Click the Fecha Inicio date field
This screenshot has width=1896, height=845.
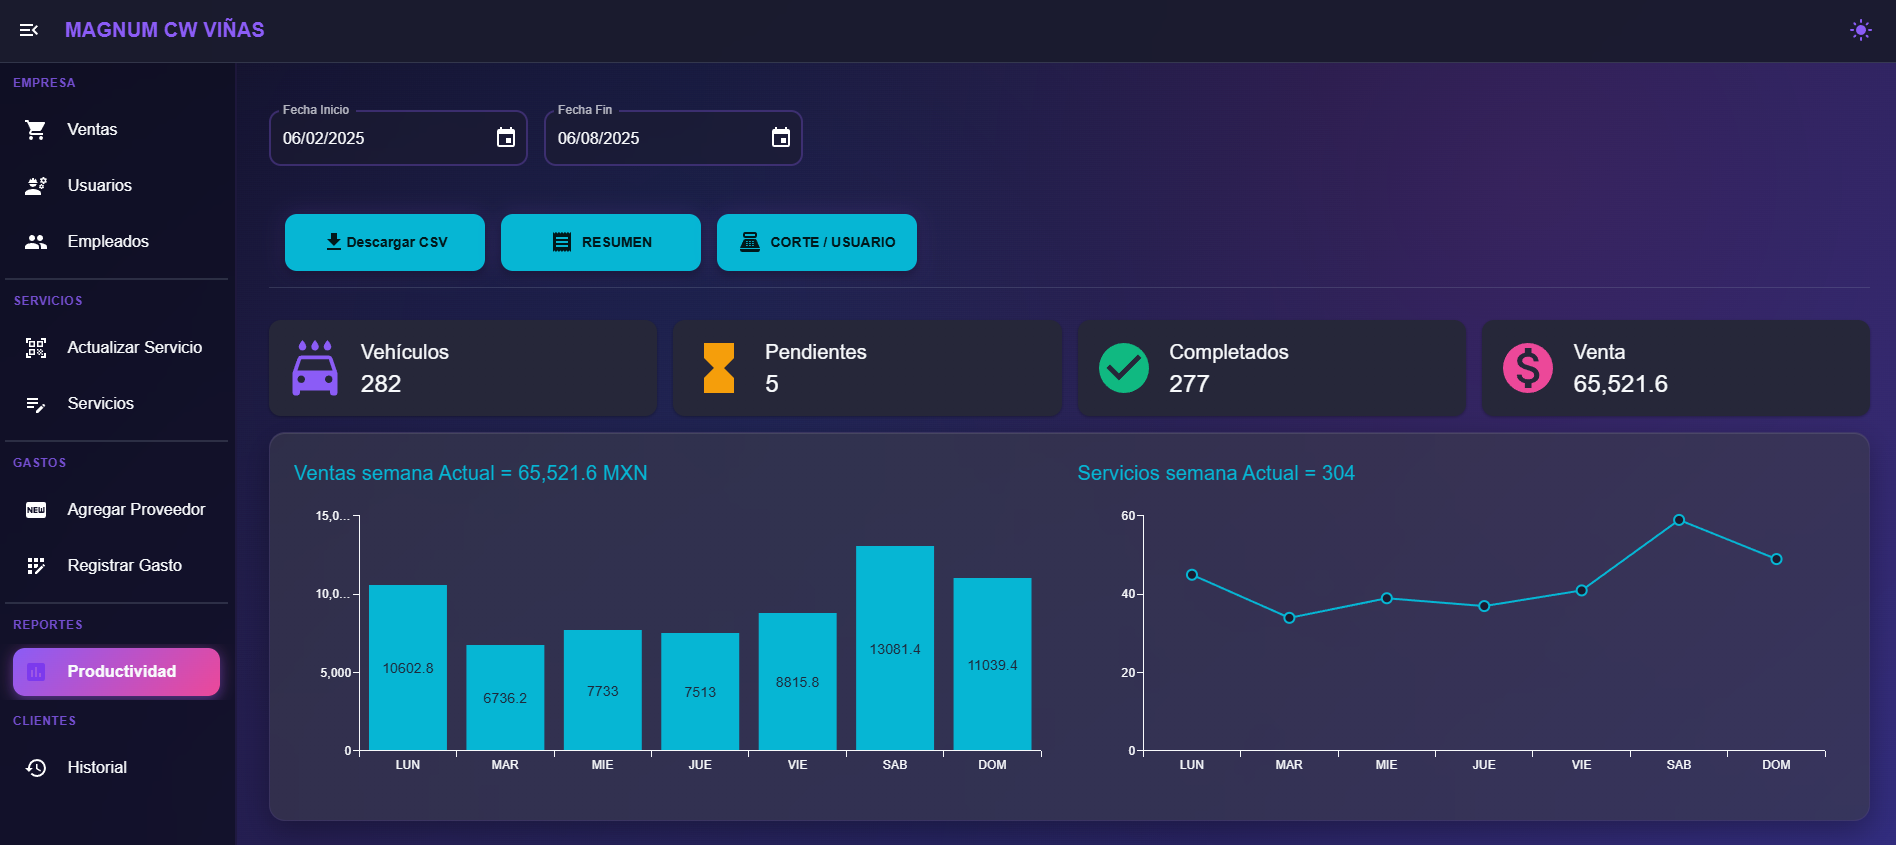tap(380, 138)
